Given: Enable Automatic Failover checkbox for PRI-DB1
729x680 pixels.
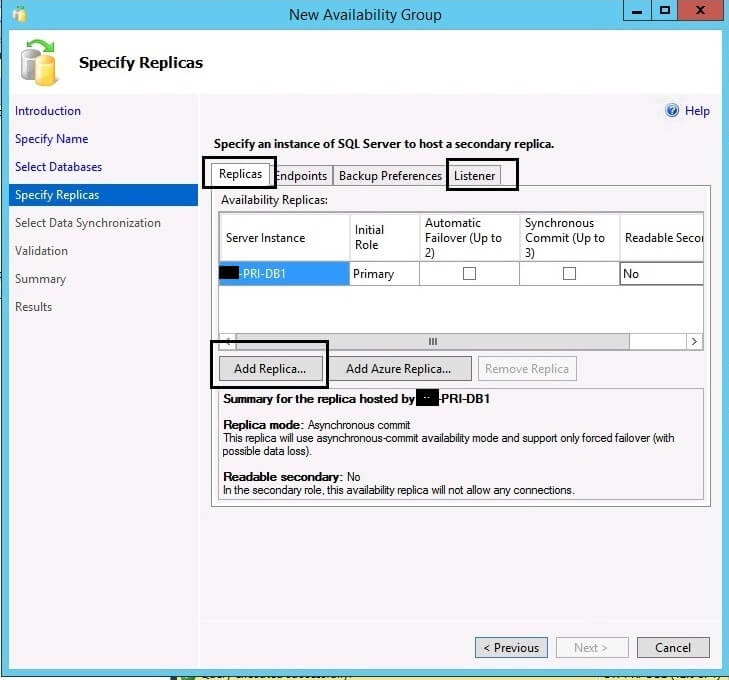Looking at the screenshot, I should click(x=469, y=274).
